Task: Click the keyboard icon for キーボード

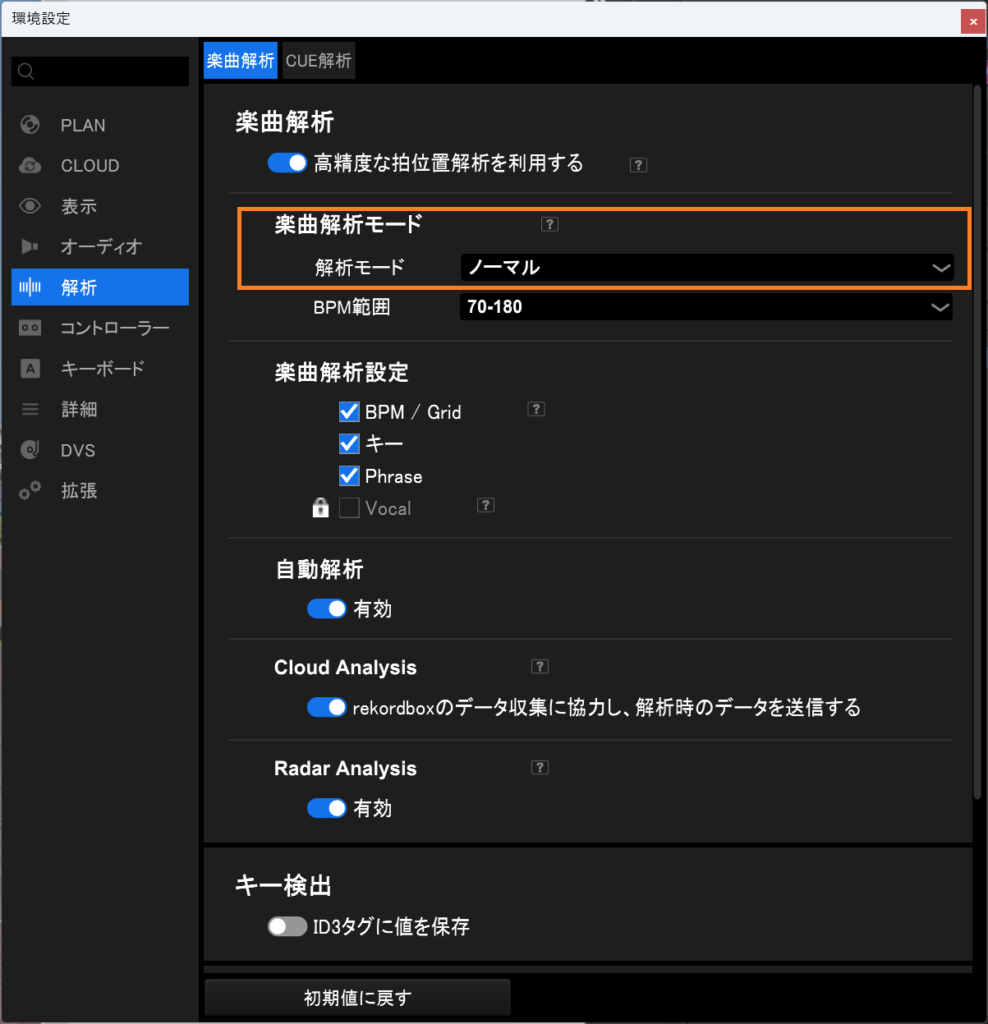Action: (30, 369)
